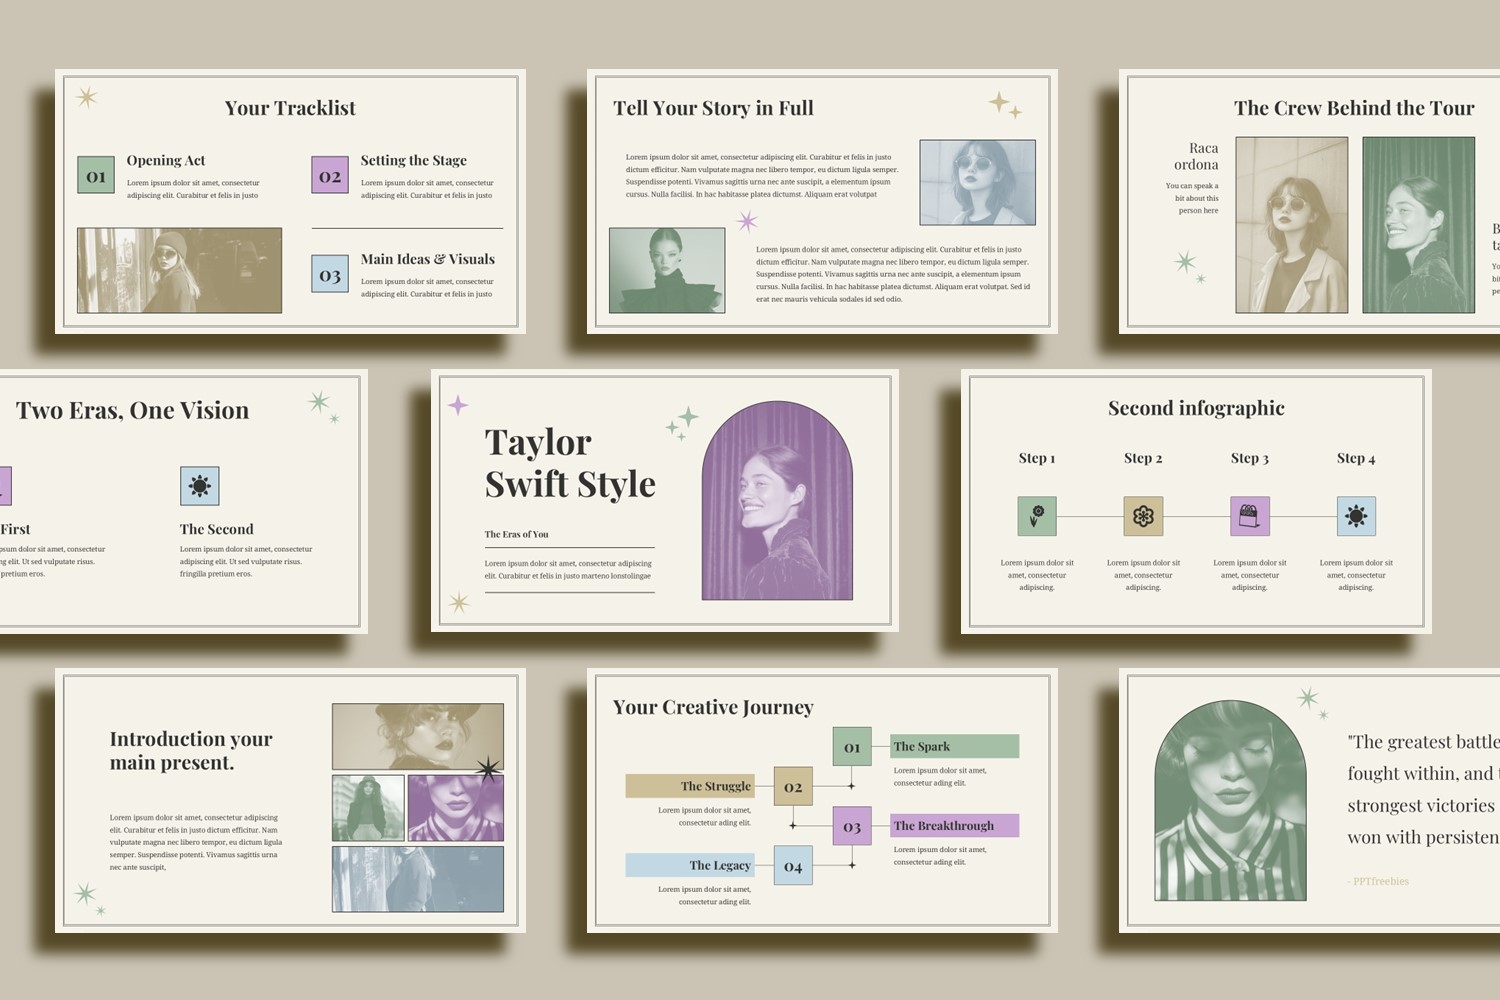The height and width of the screenshot is (1000, 1500).
Task: Click the Taylor Swift Style title
Action: pyautogui.click(x=570, y=463)
